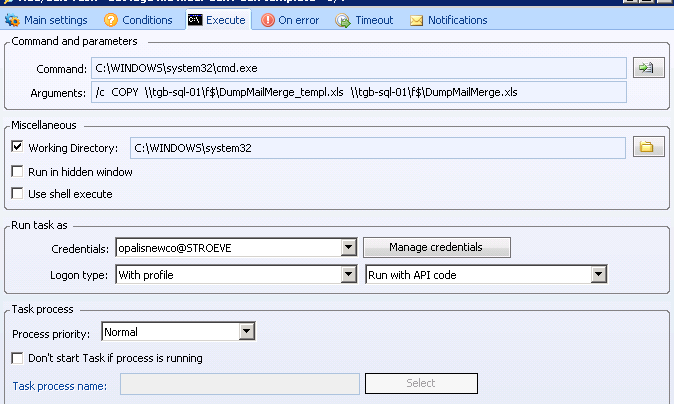674x404 pixels.
Task: Enable Run in hidden window
Action: pos(17,172)
